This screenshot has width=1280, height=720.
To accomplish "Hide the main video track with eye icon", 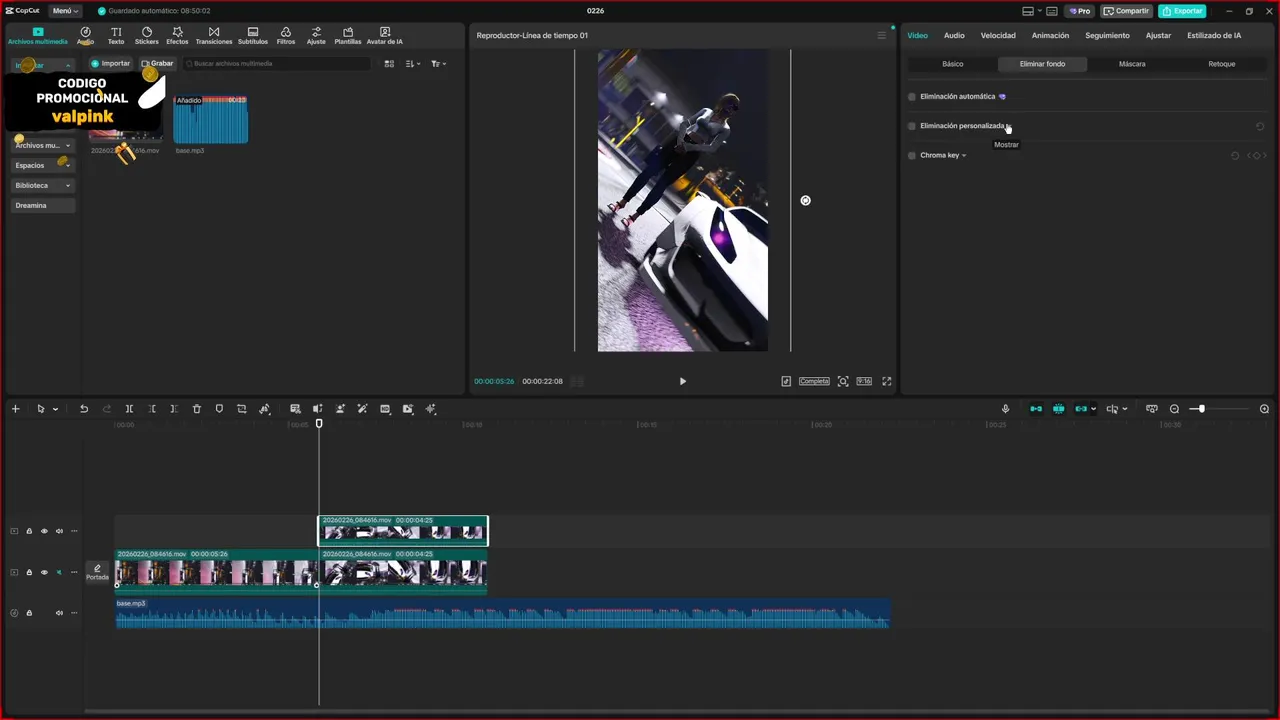I will point(44,573).
